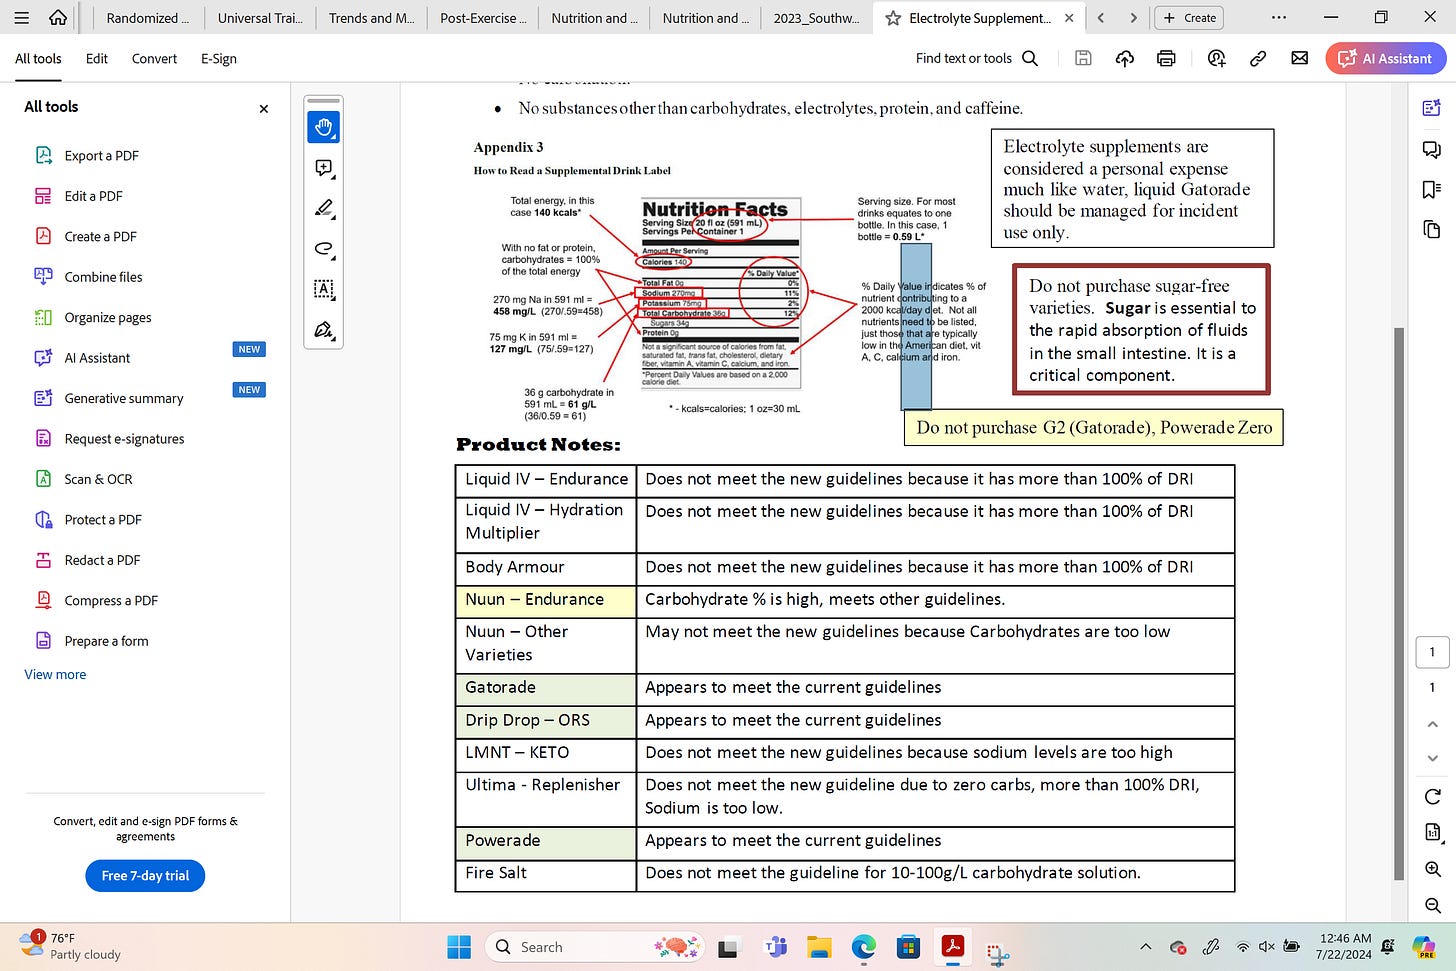Close the All tools panel

pos(264,108)
